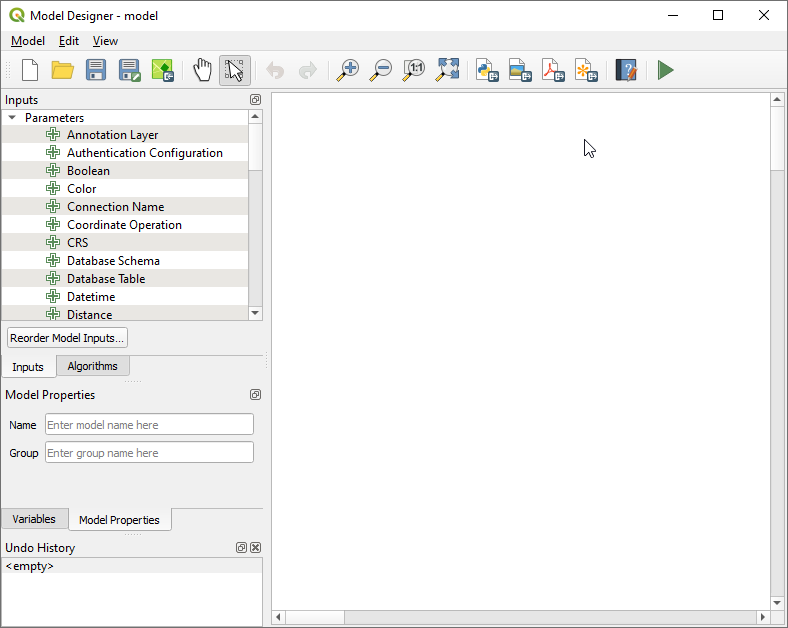Viewport: 788px width, 628px height.
Task: Click the Reorder Model Inputs button
Action: 67,338
